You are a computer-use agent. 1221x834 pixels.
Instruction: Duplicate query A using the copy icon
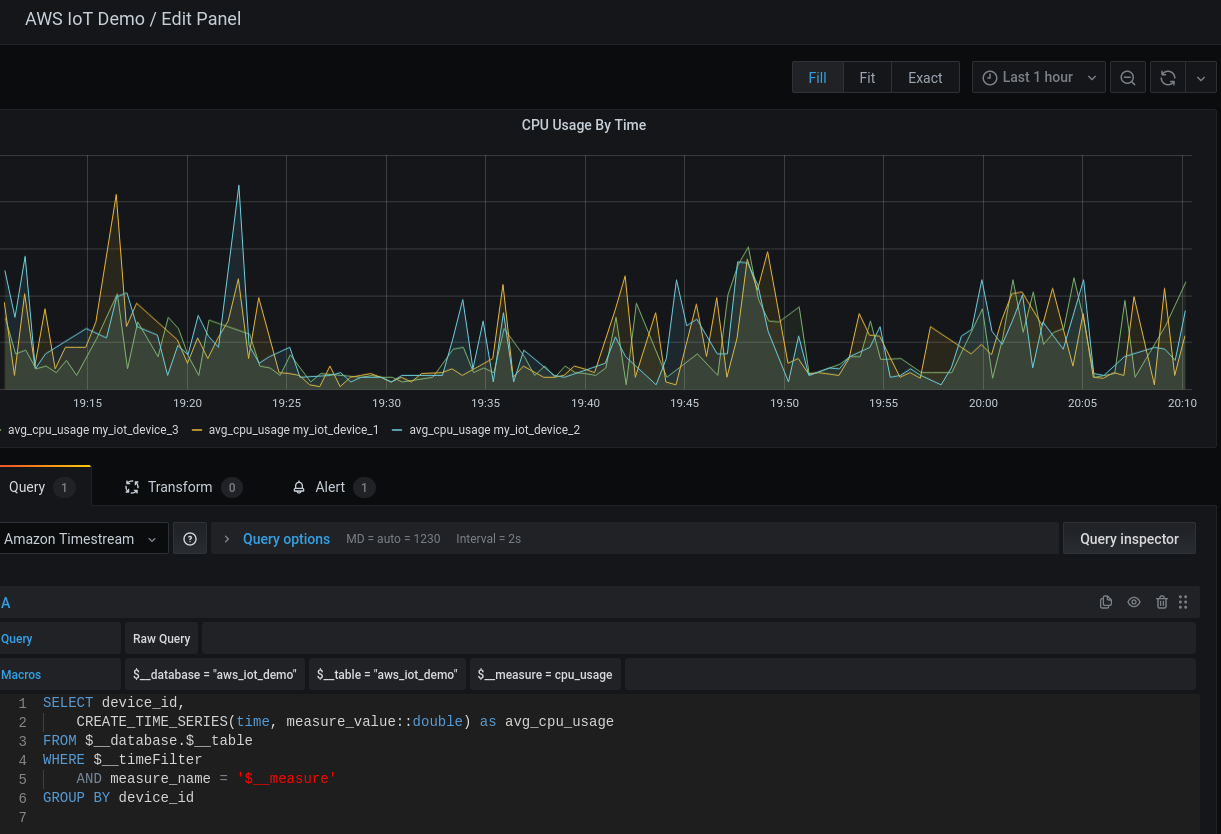(1105, 602)
